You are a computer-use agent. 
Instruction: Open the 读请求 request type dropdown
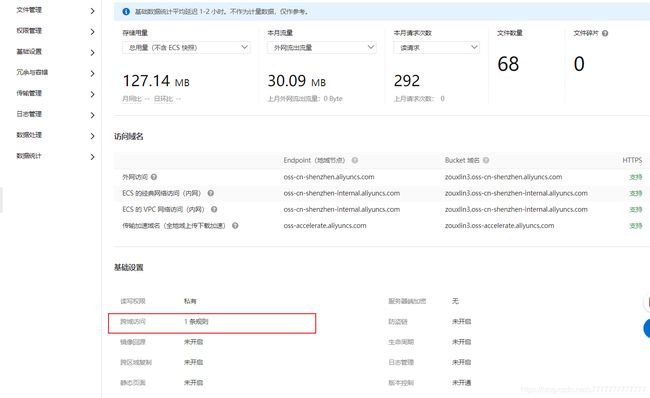click(437, 48)
